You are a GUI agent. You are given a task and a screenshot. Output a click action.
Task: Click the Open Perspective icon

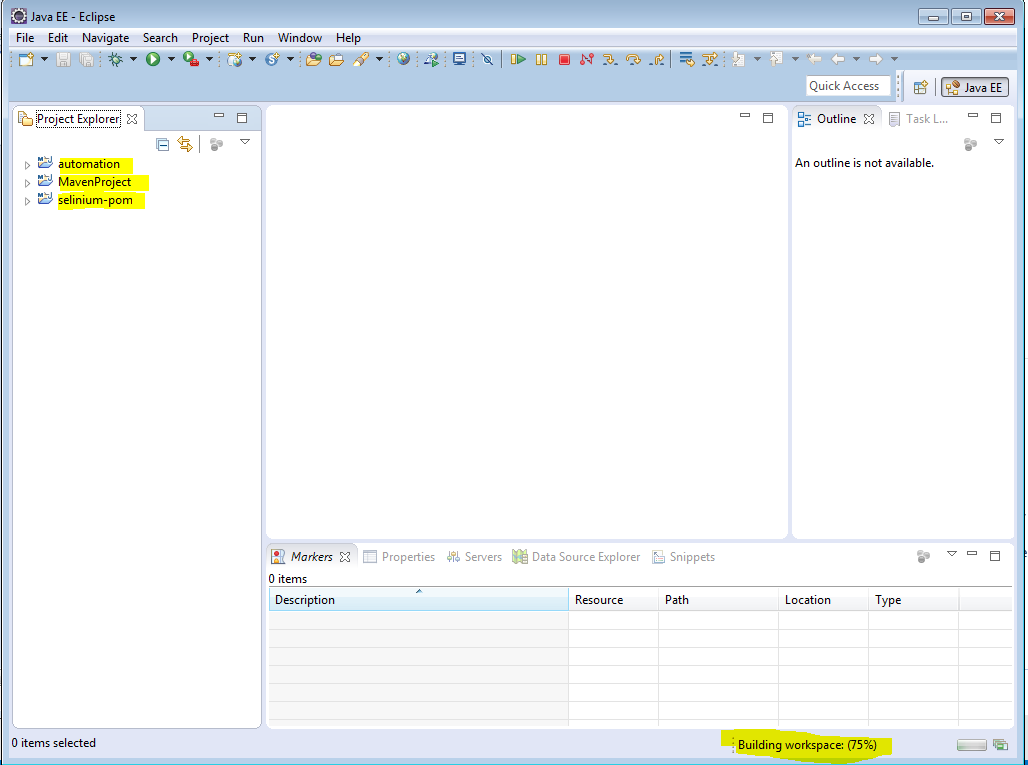(x=920, y=87)
